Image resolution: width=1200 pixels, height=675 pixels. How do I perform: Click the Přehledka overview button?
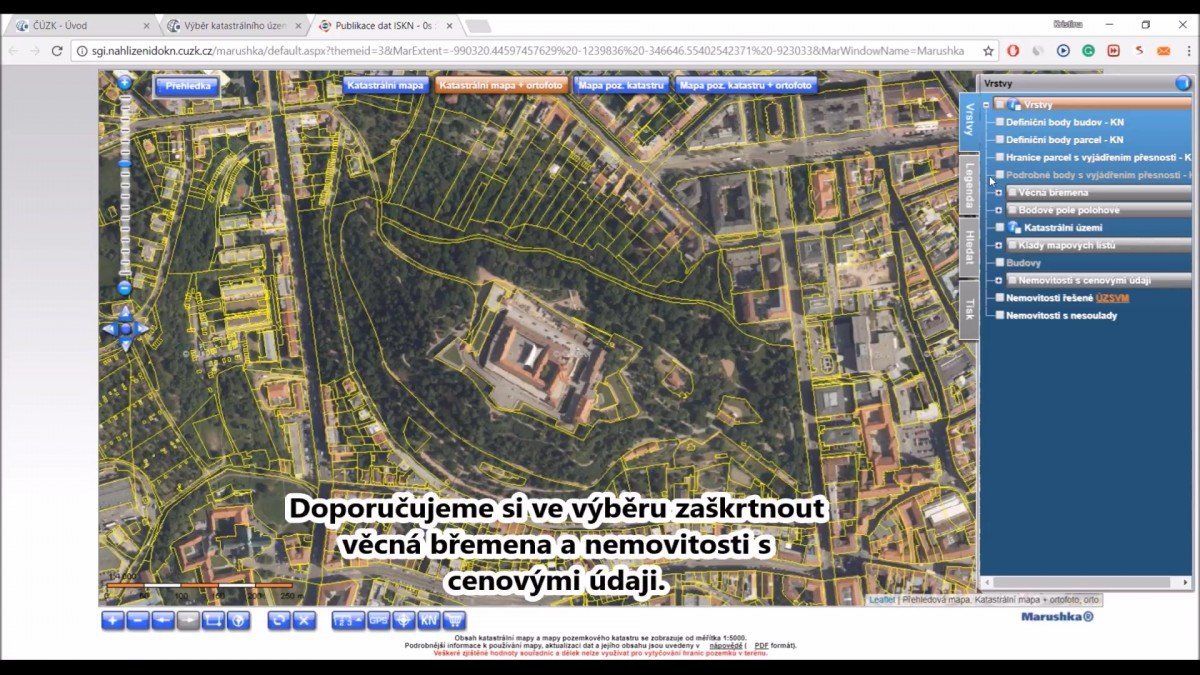pos(188,86)
